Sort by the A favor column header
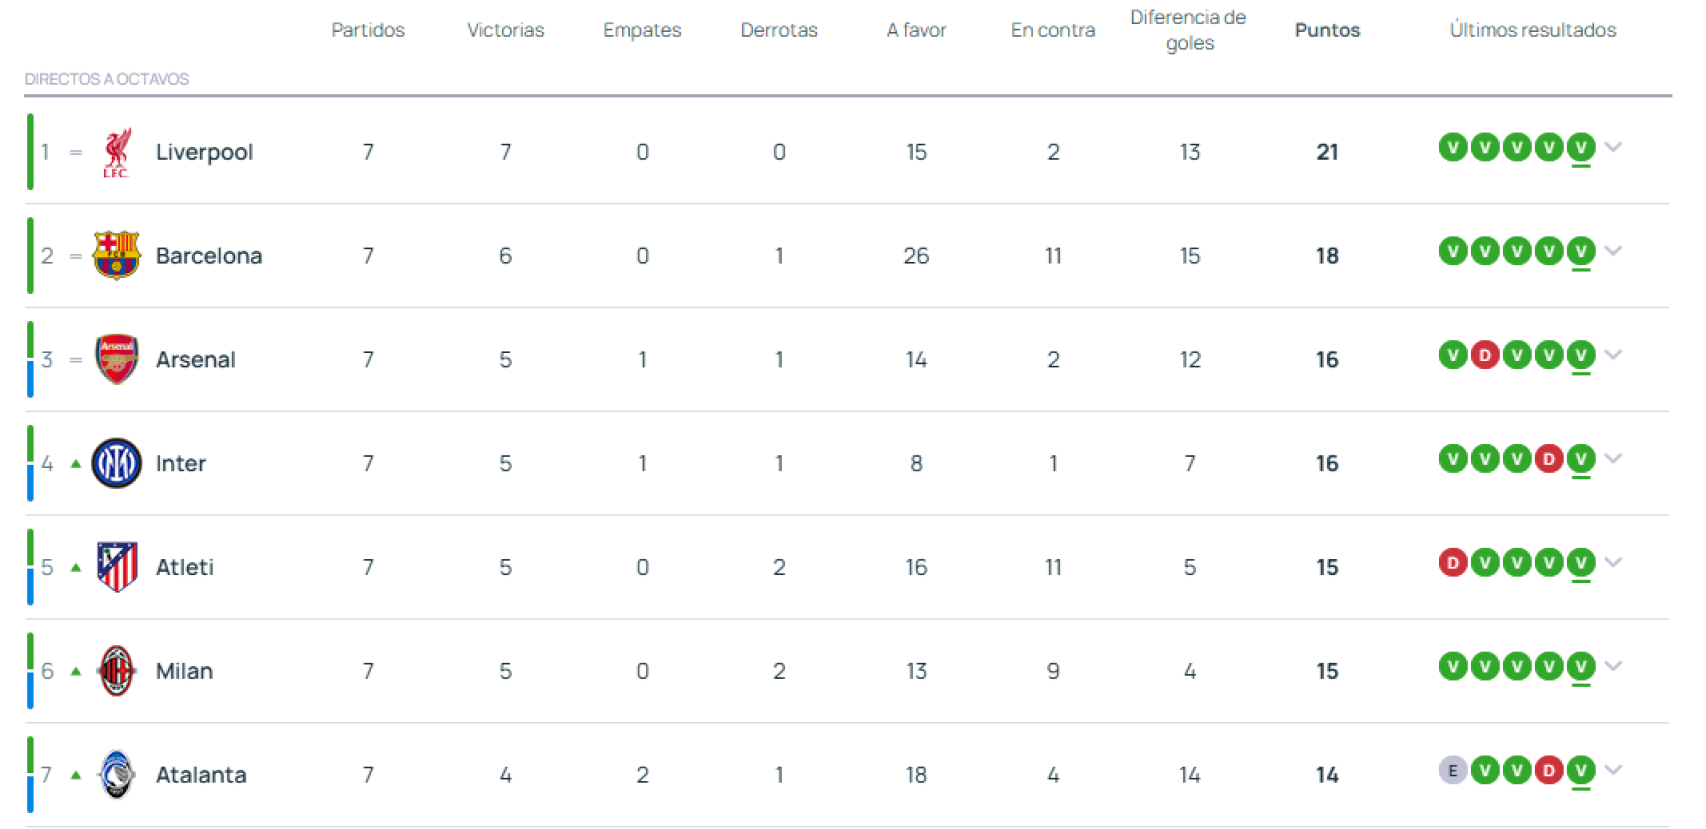 pyautogui.click(x=916, y=30)
